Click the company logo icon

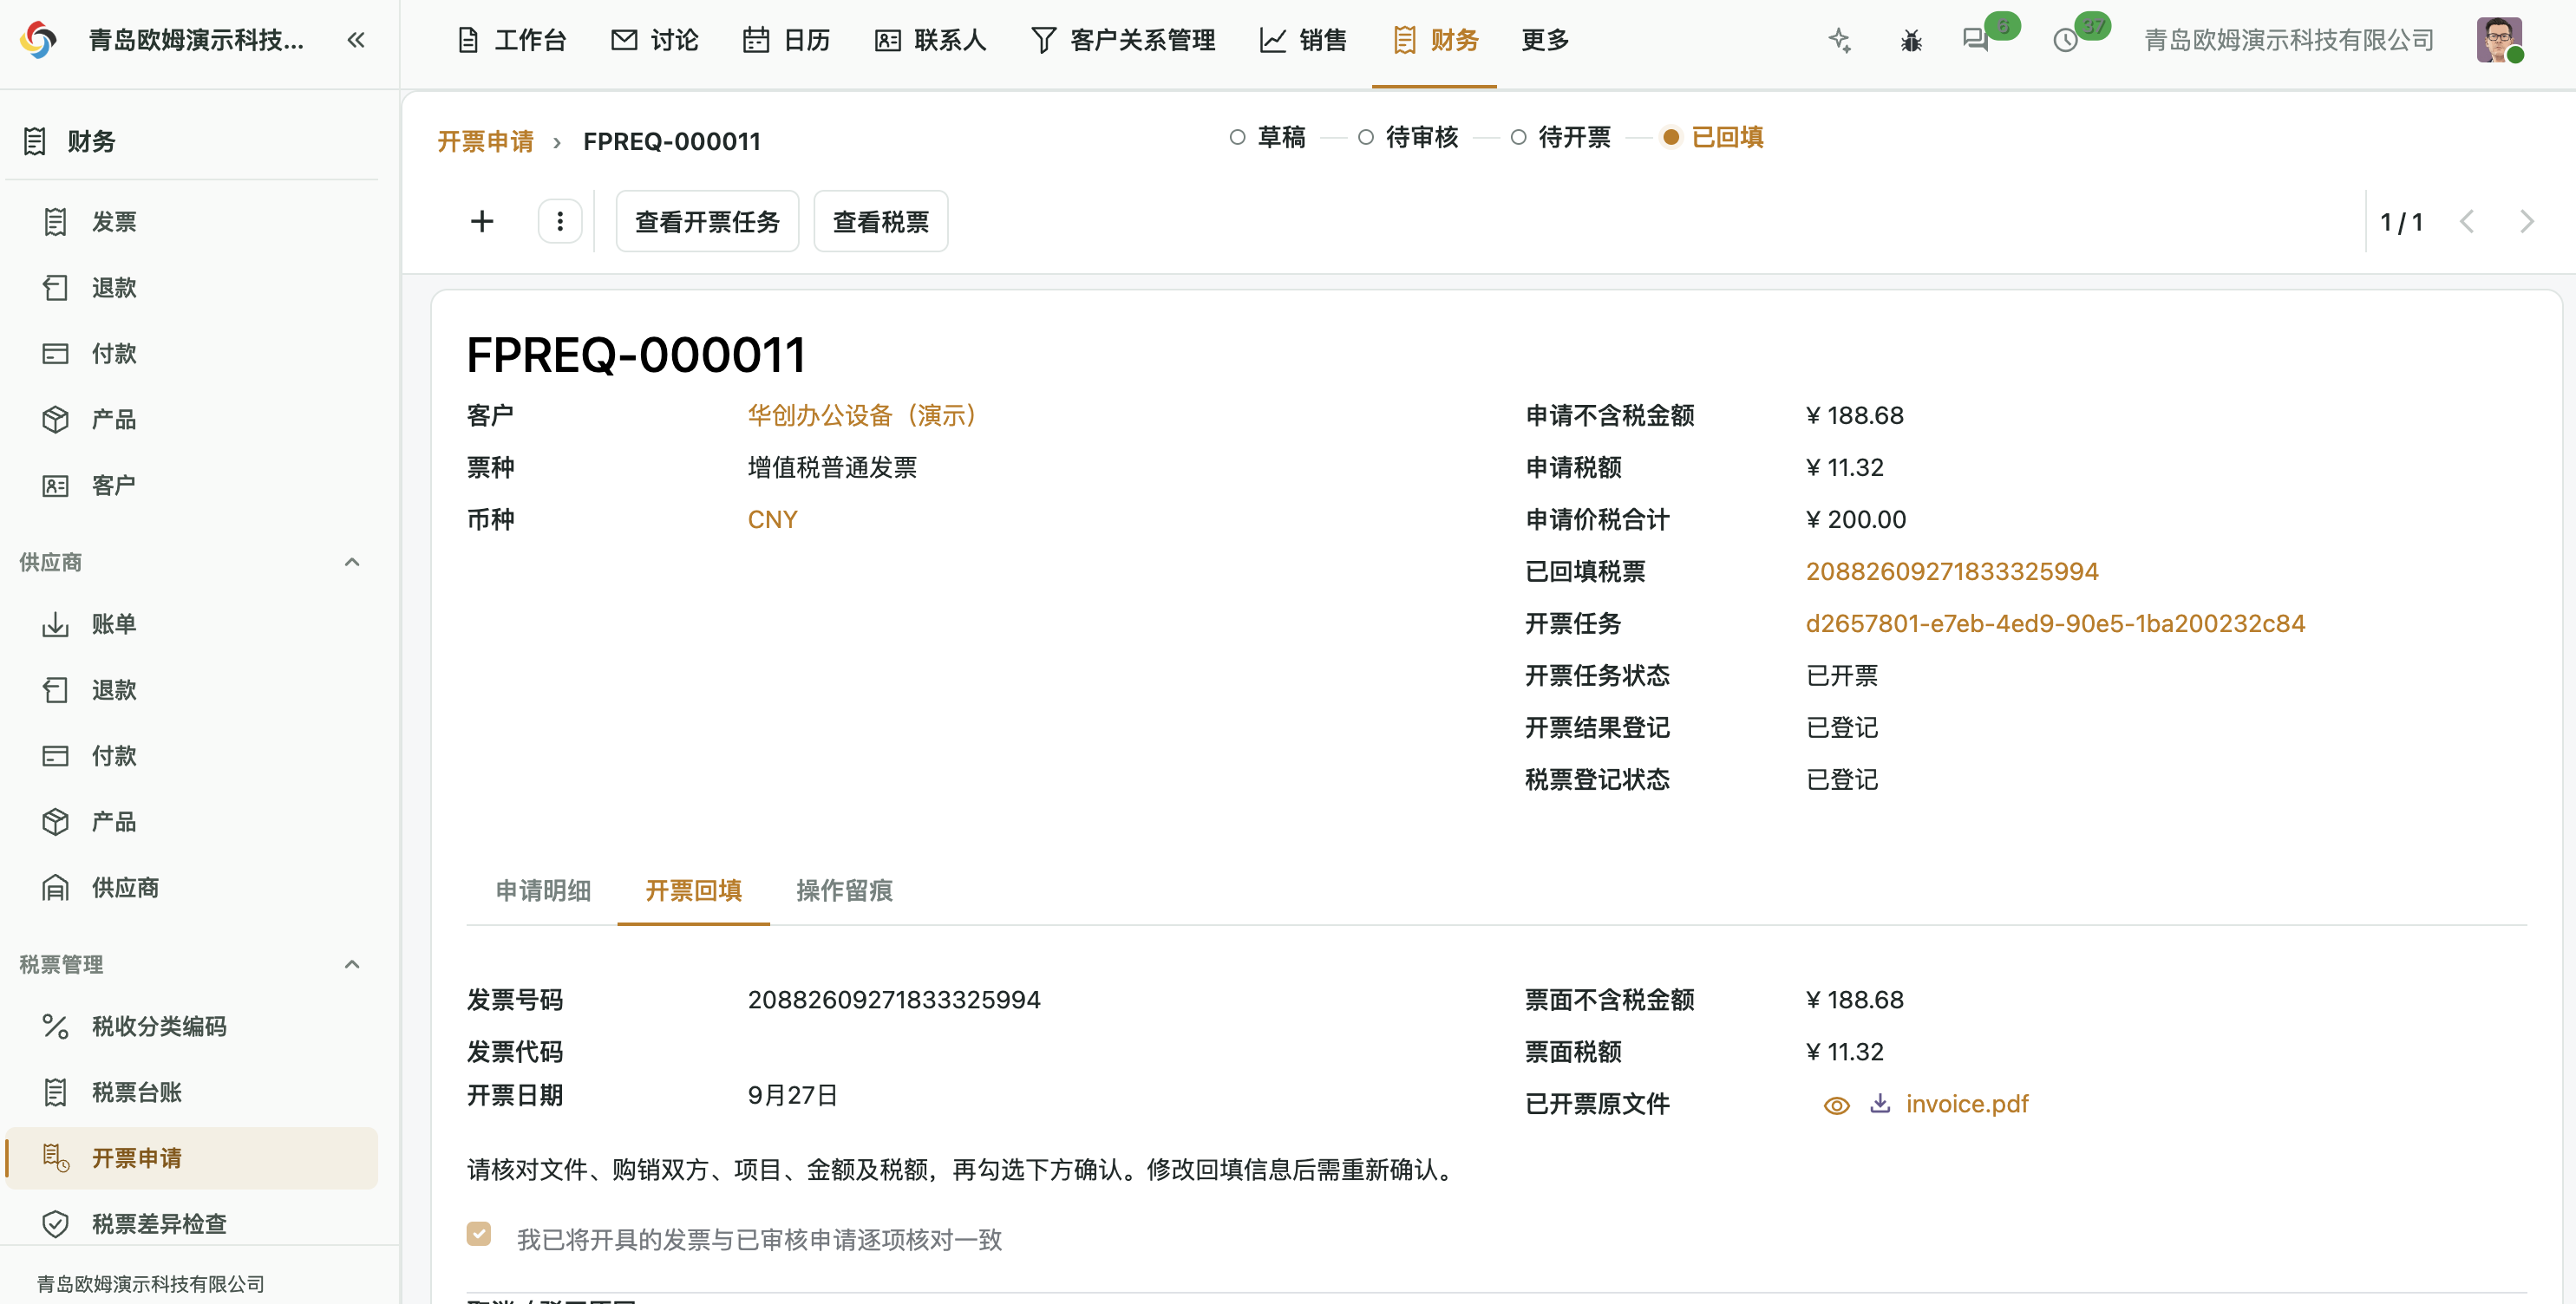[x=39, y=40]
